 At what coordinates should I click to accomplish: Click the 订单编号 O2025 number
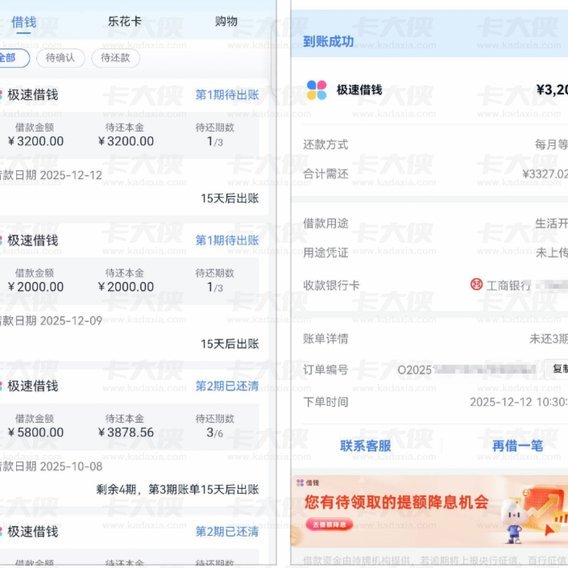(466, 369)
